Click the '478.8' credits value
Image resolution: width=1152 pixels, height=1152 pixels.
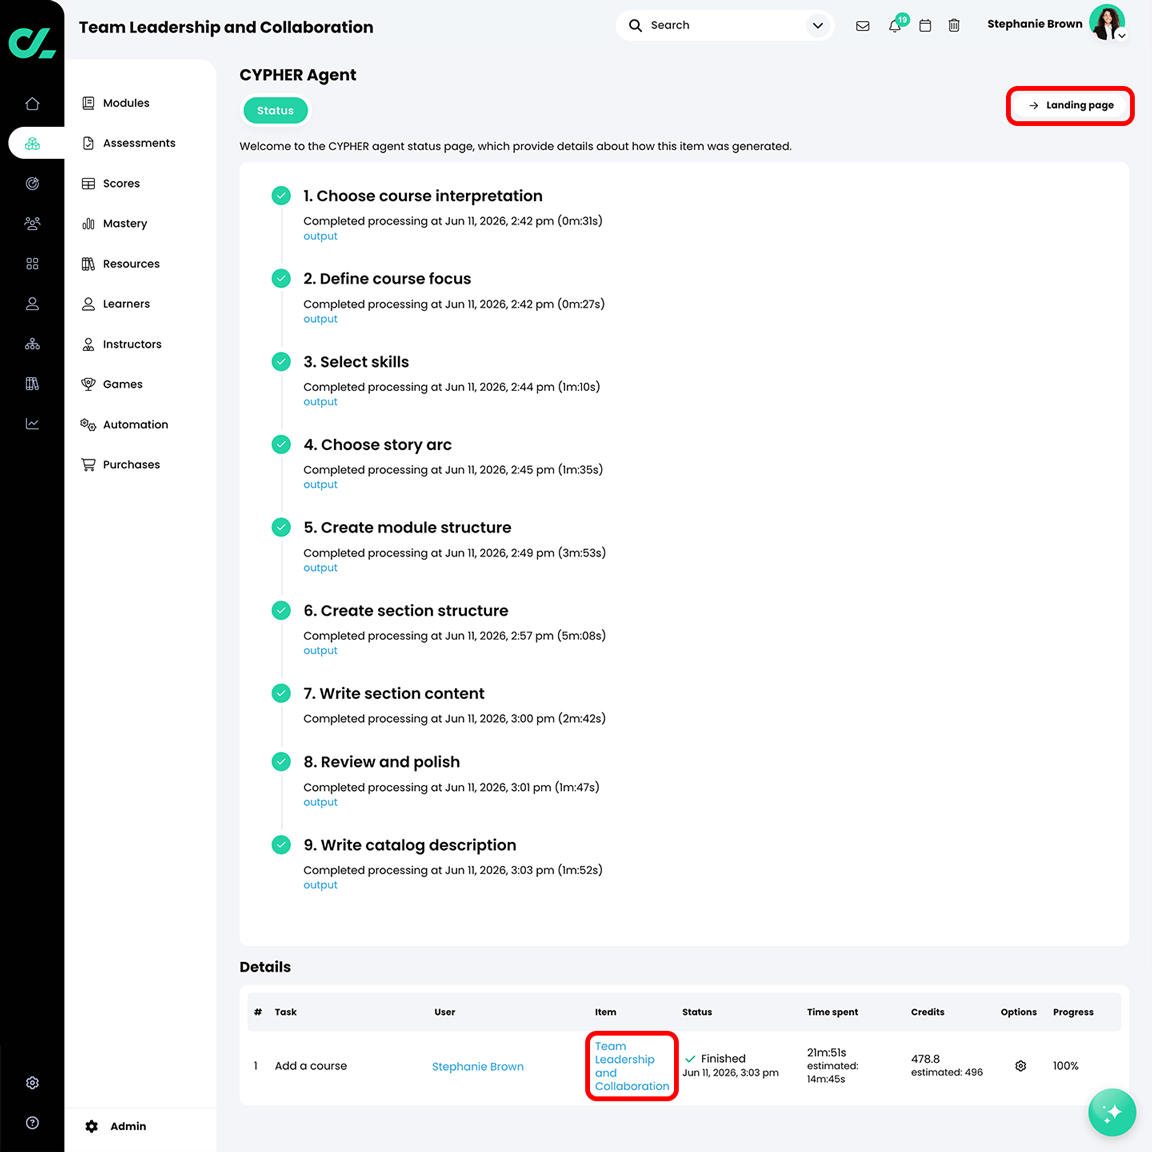click(925, 1059)
